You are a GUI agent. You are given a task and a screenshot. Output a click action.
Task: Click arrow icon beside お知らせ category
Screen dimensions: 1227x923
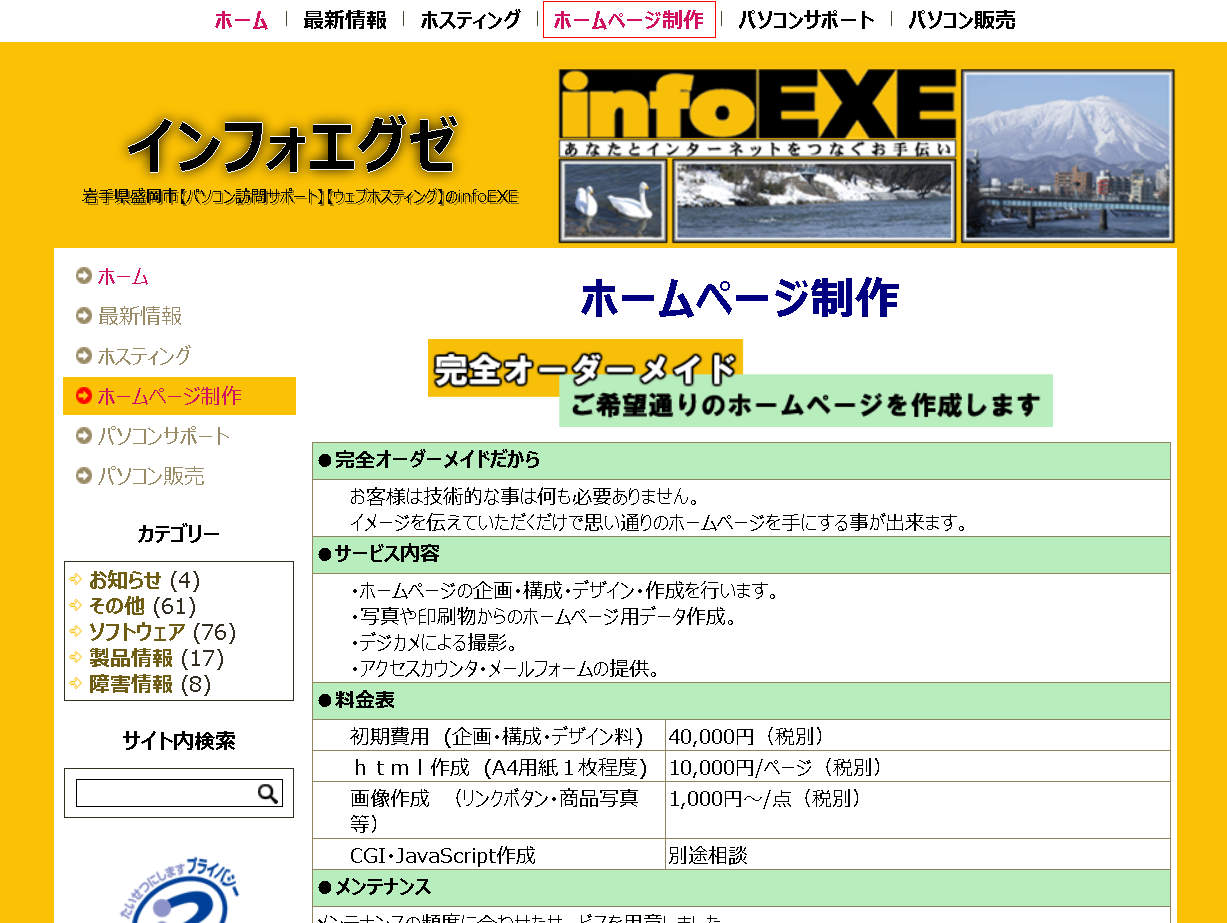click(76, 580)
